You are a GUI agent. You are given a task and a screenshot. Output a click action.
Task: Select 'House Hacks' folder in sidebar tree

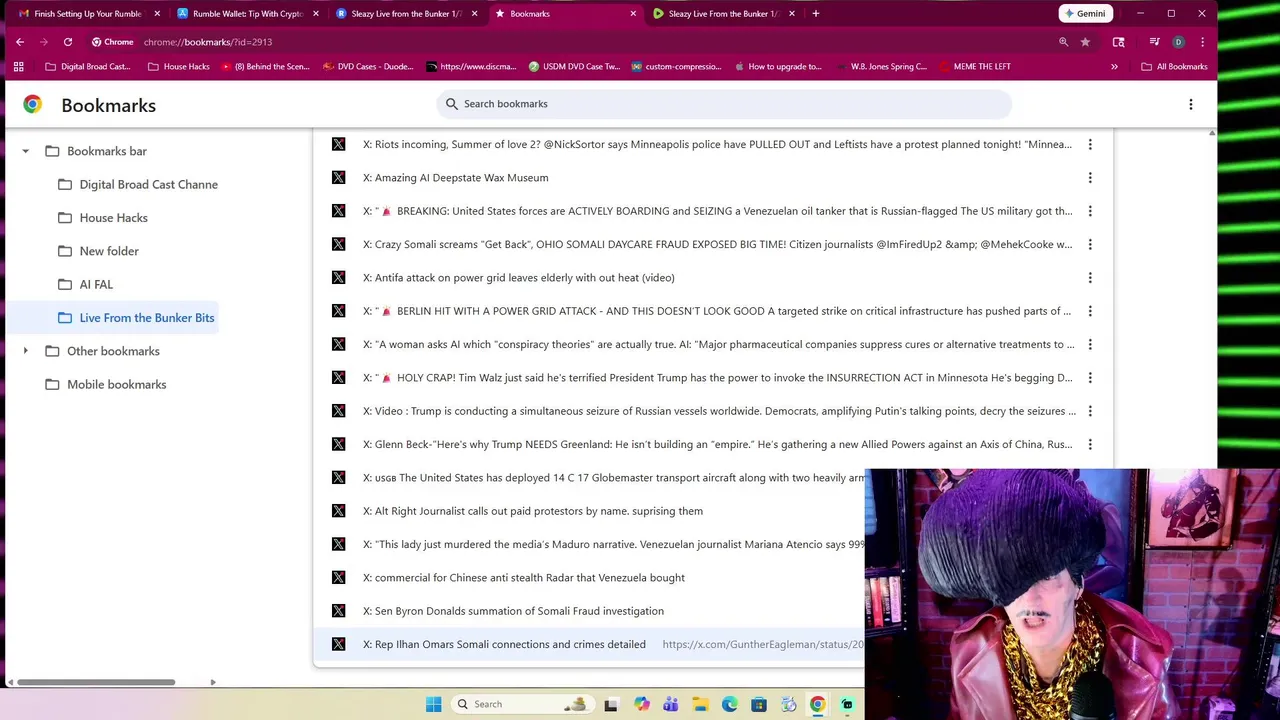tap(103, 218)
